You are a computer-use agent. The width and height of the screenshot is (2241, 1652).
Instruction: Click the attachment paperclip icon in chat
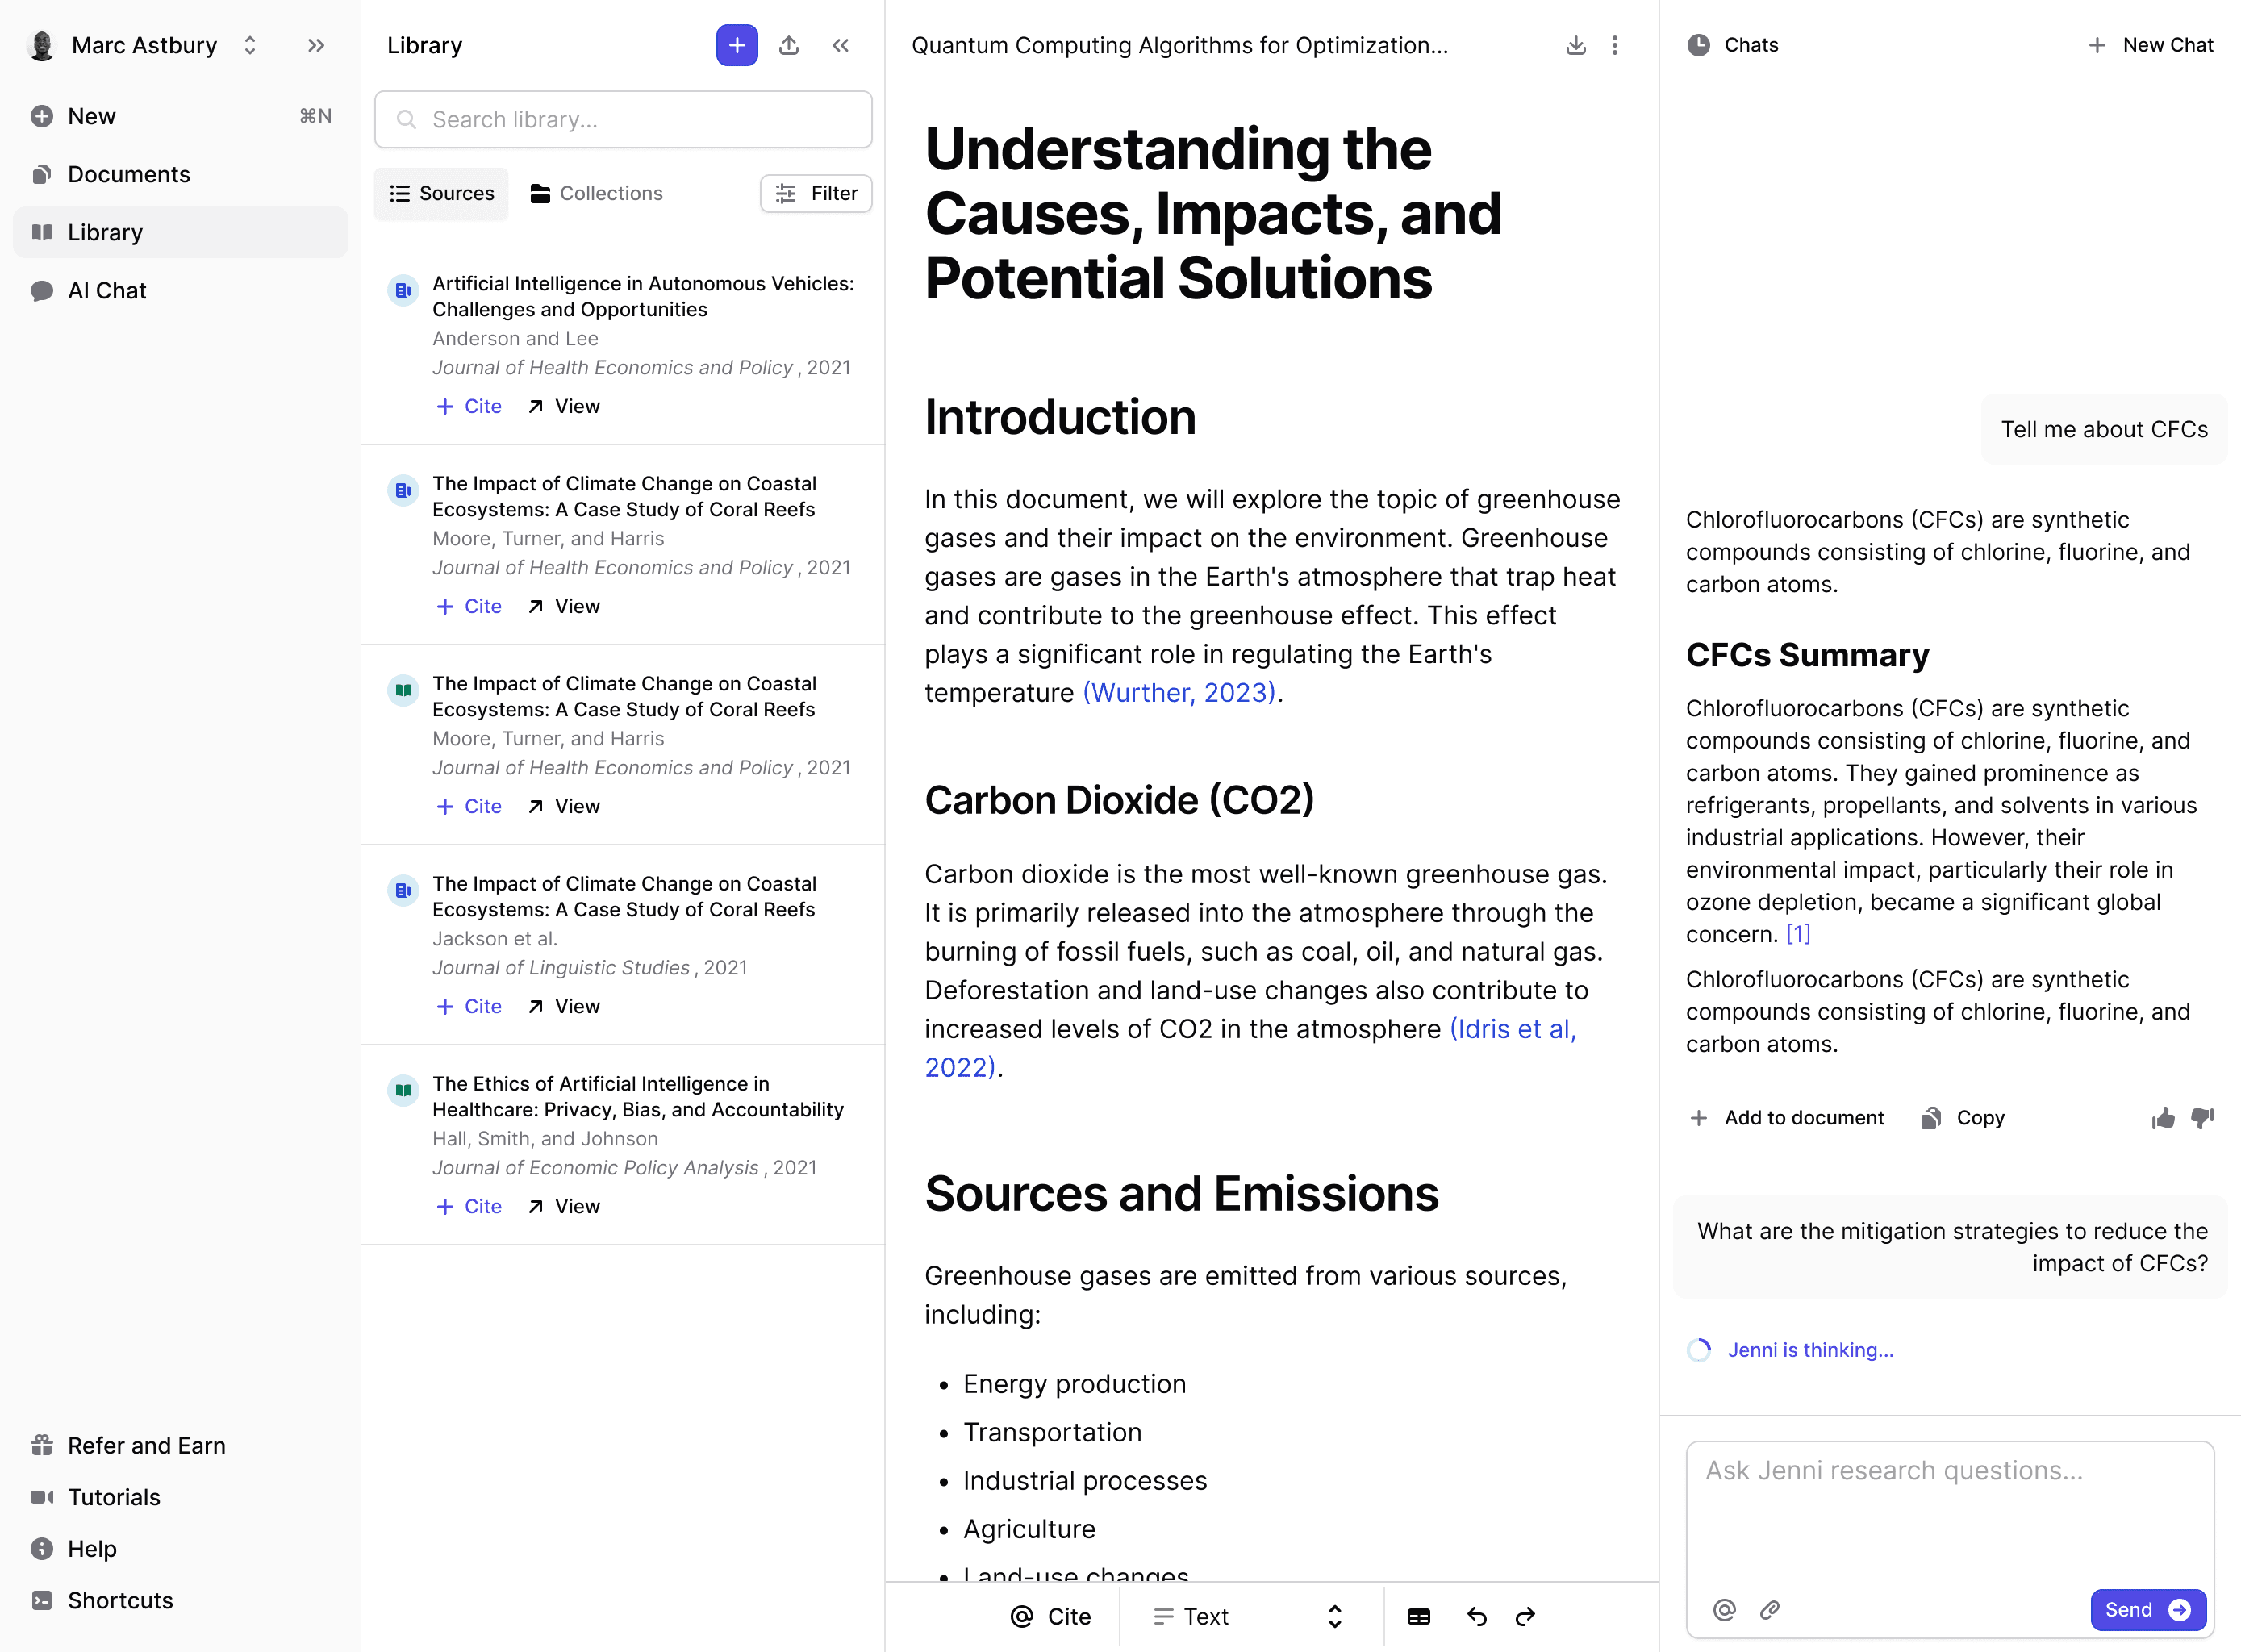point(1769,1610)
